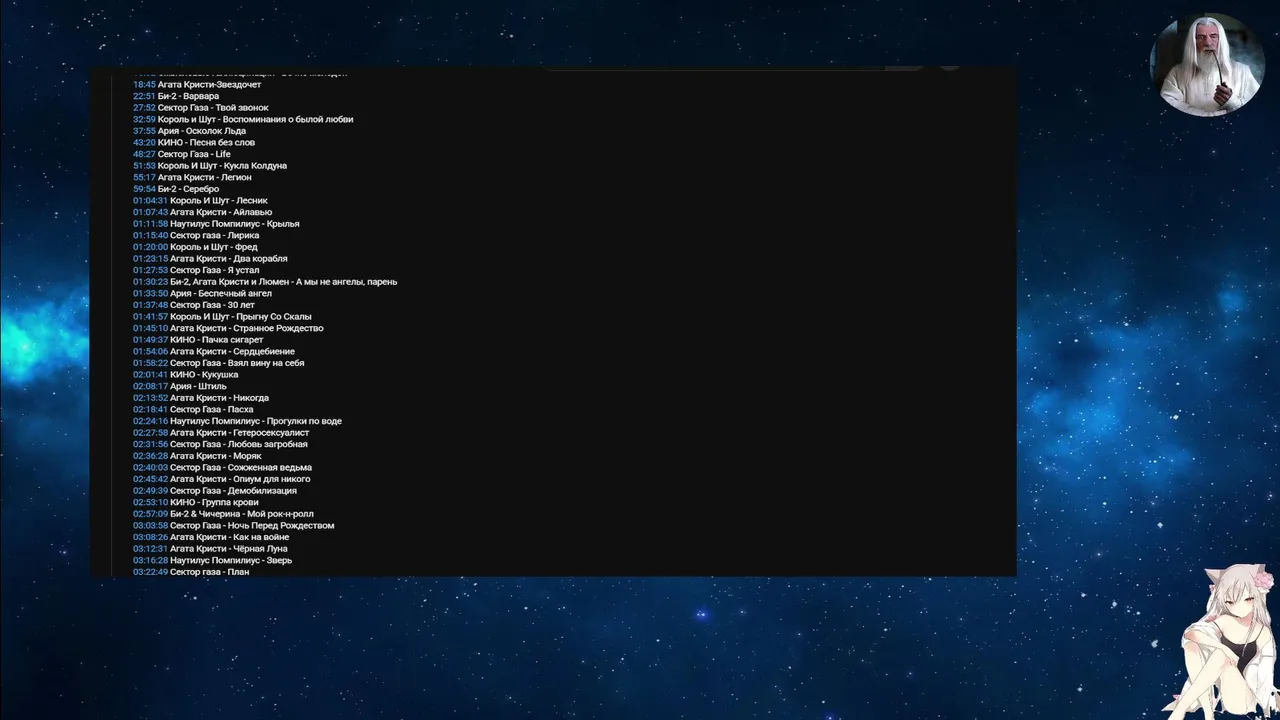Screen dimensions: 1280x720
Task: Open the 02:31:56 timestamp link
Action: (x=150, y=445)
